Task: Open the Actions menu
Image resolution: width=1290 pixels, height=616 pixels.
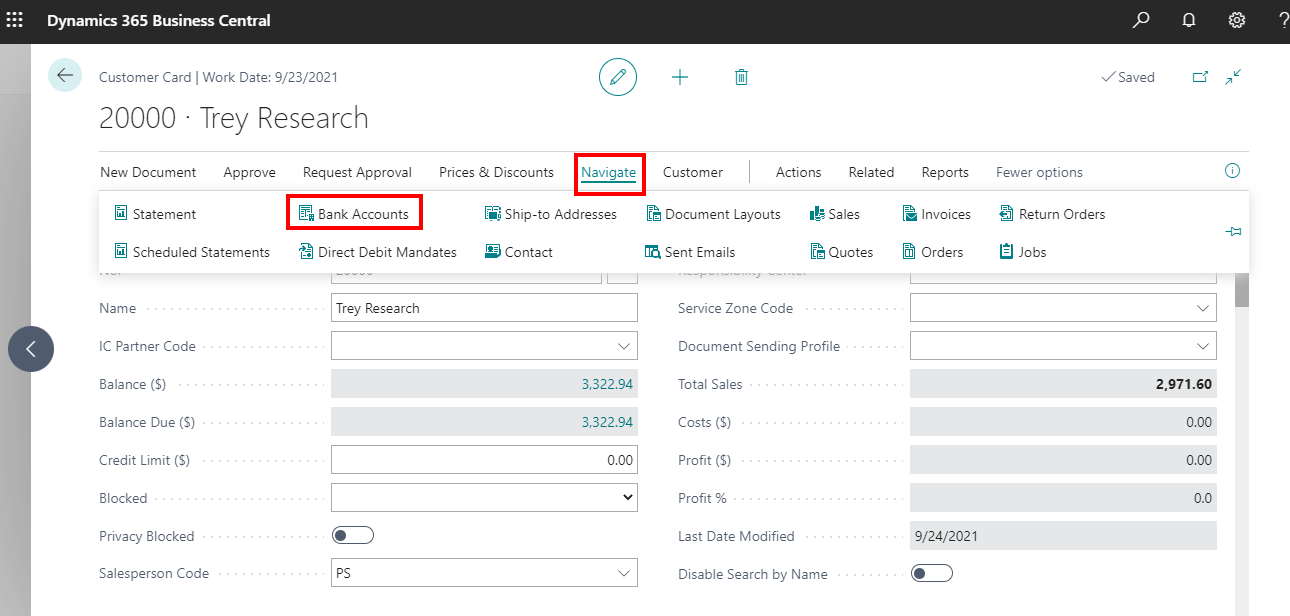Action: point(798,172)
